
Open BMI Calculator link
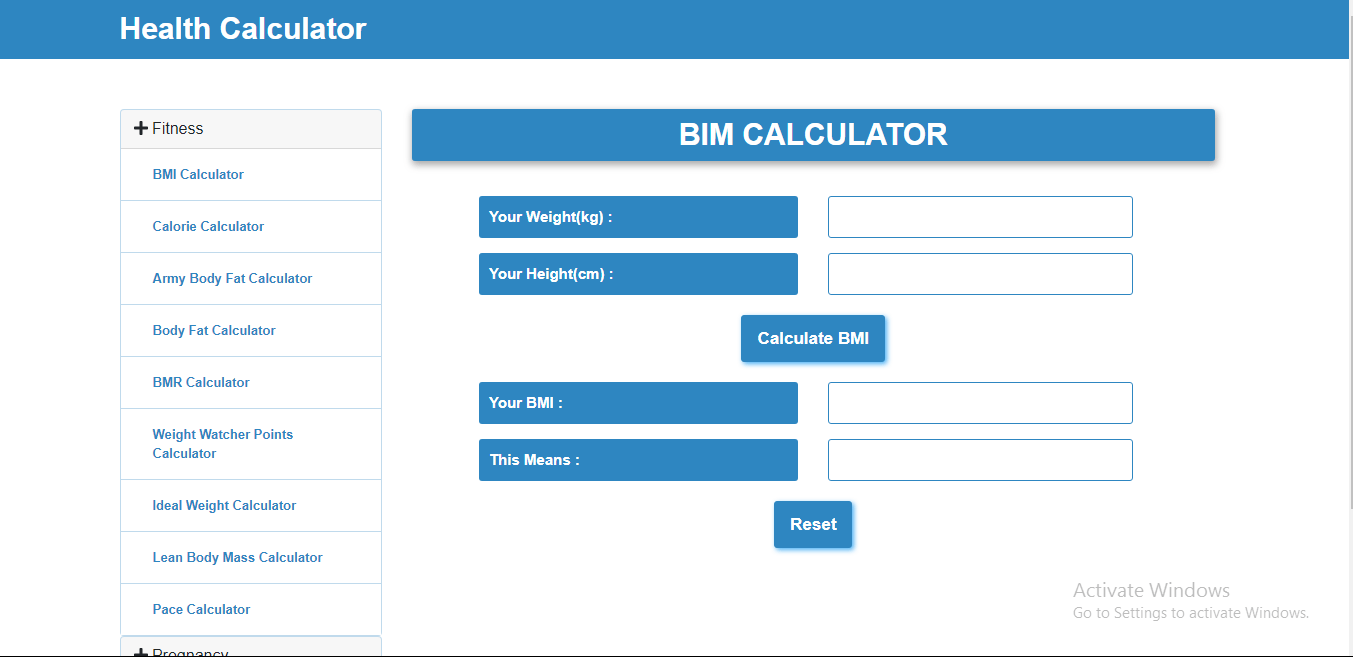tap(198, 174)
